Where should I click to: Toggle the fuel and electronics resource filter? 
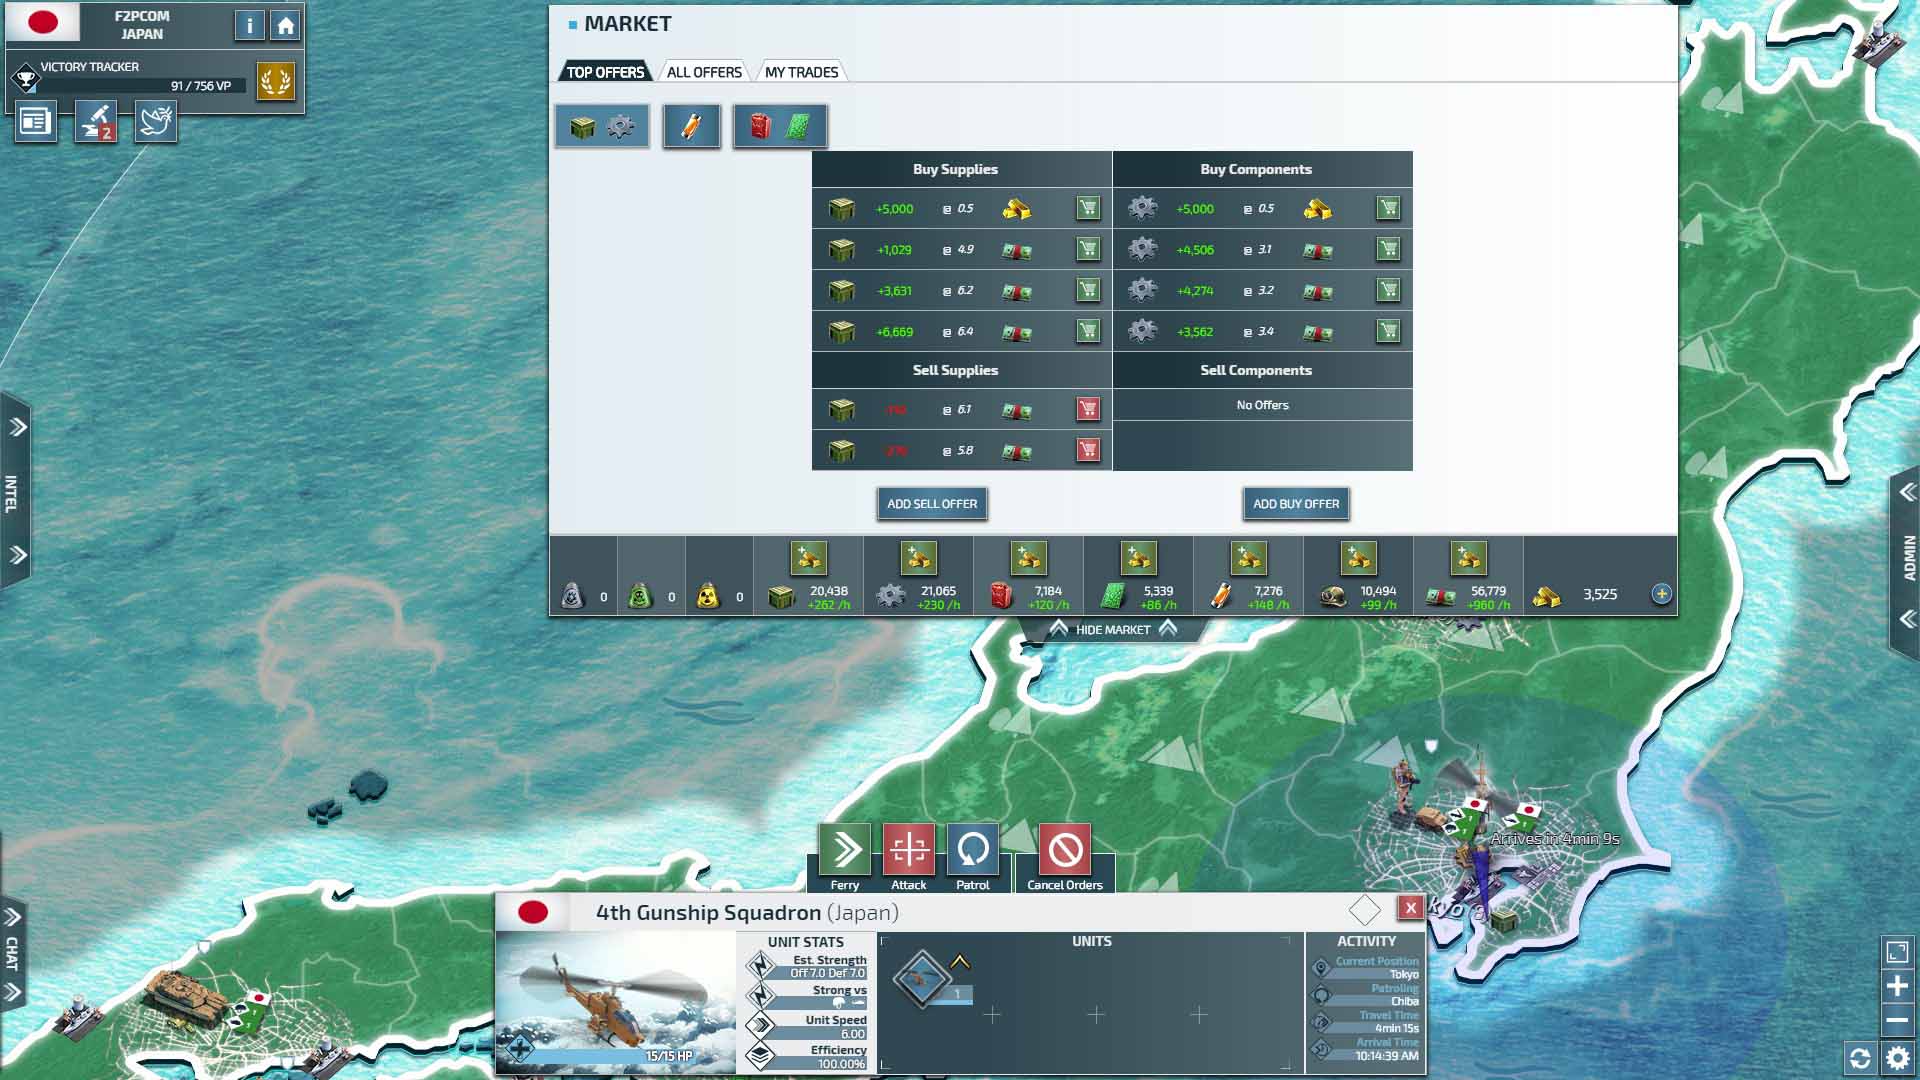780,127
